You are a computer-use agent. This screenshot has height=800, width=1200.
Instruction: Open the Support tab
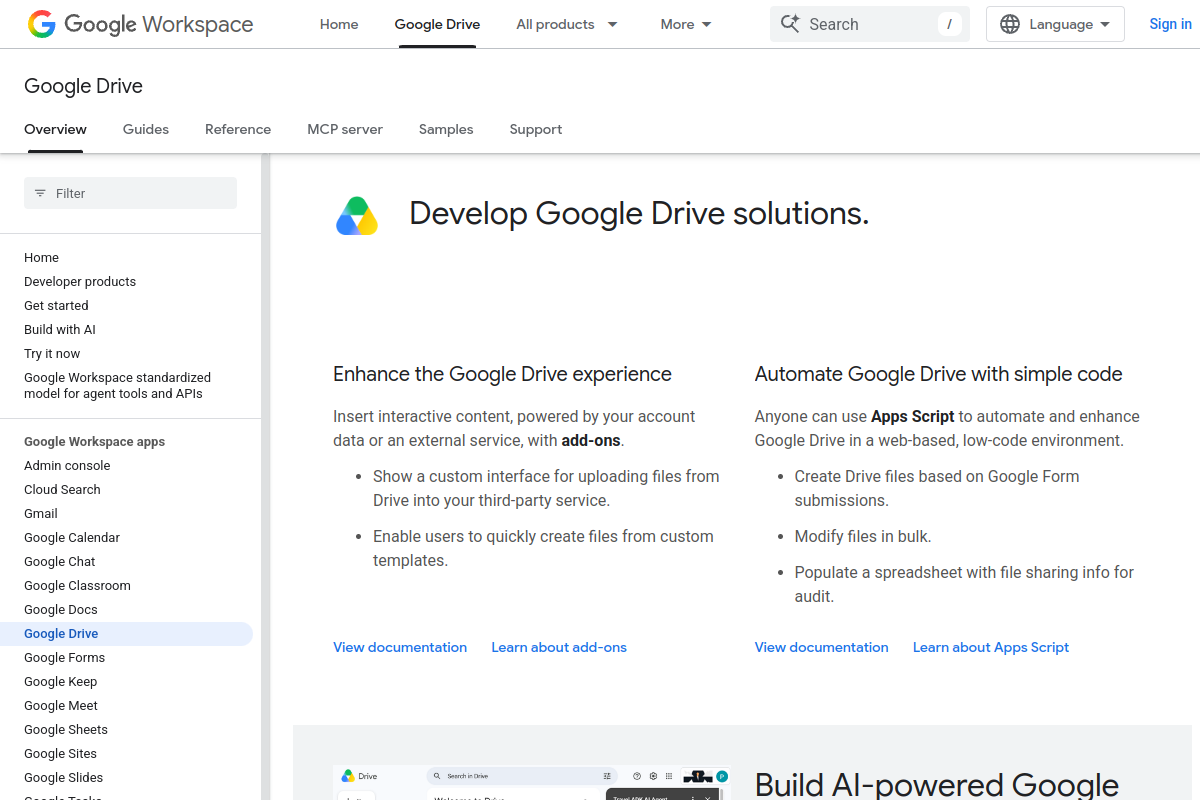coord(536,129)
